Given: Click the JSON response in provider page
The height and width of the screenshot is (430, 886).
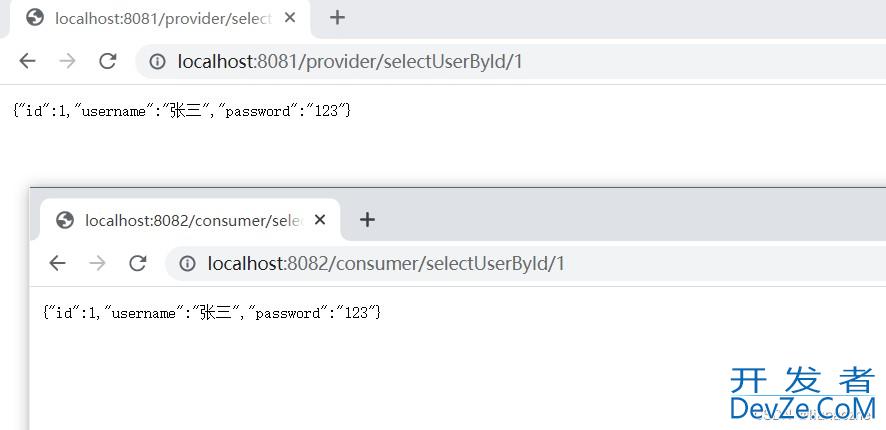Looking at the screenshot, I should (x=182, y=111).
